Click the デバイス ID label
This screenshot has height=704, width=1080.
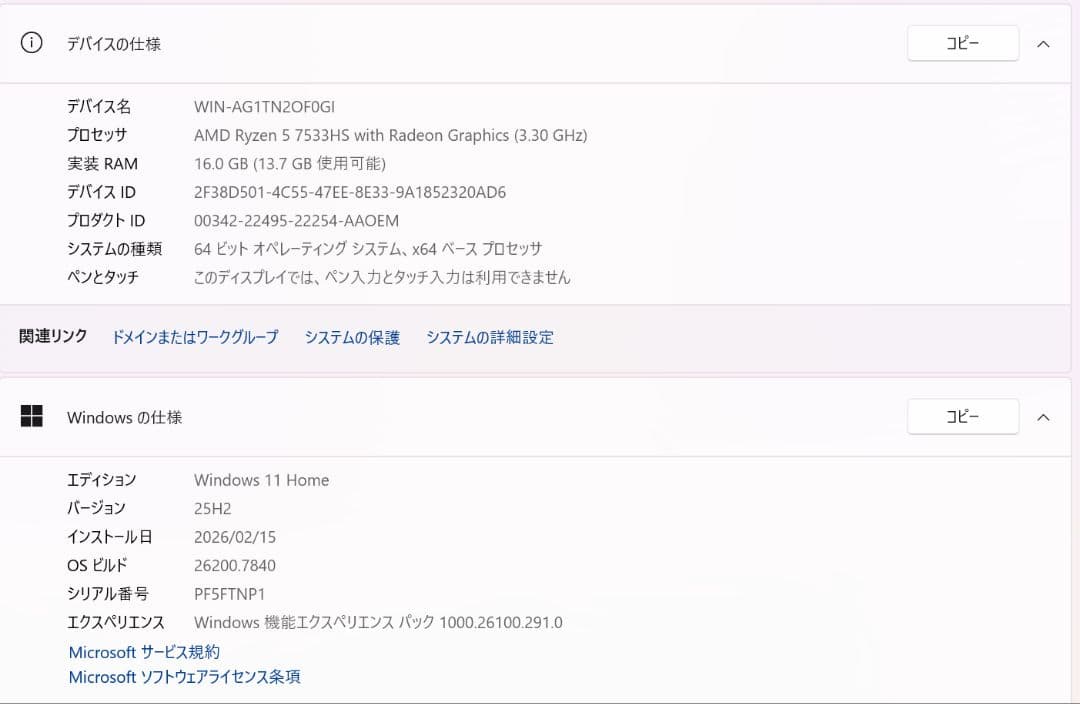point(101,192)
